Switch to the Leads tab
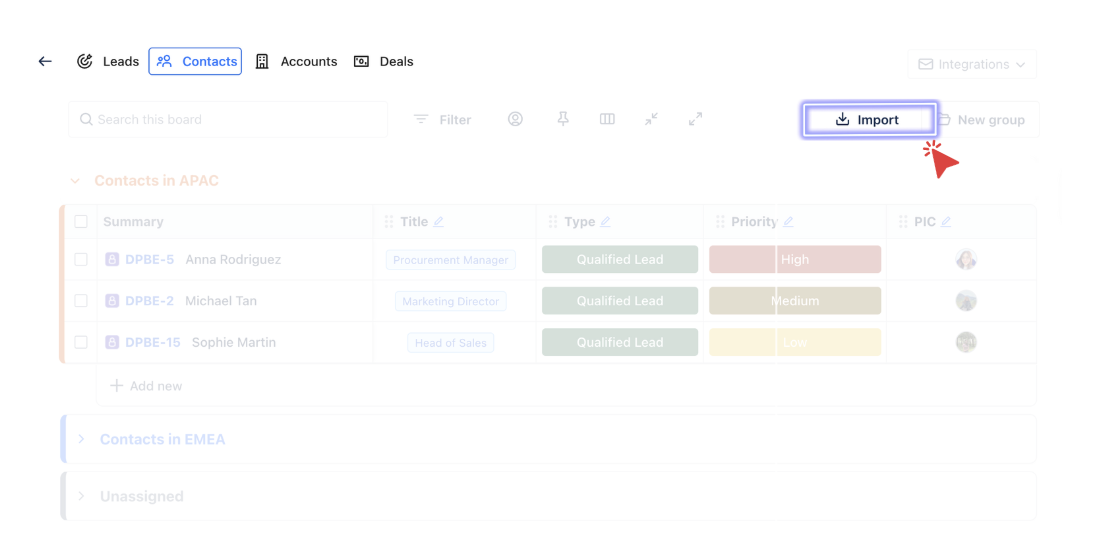This screenshot has width=1108, height=558. pyautogui.click(x=108, y=61)
